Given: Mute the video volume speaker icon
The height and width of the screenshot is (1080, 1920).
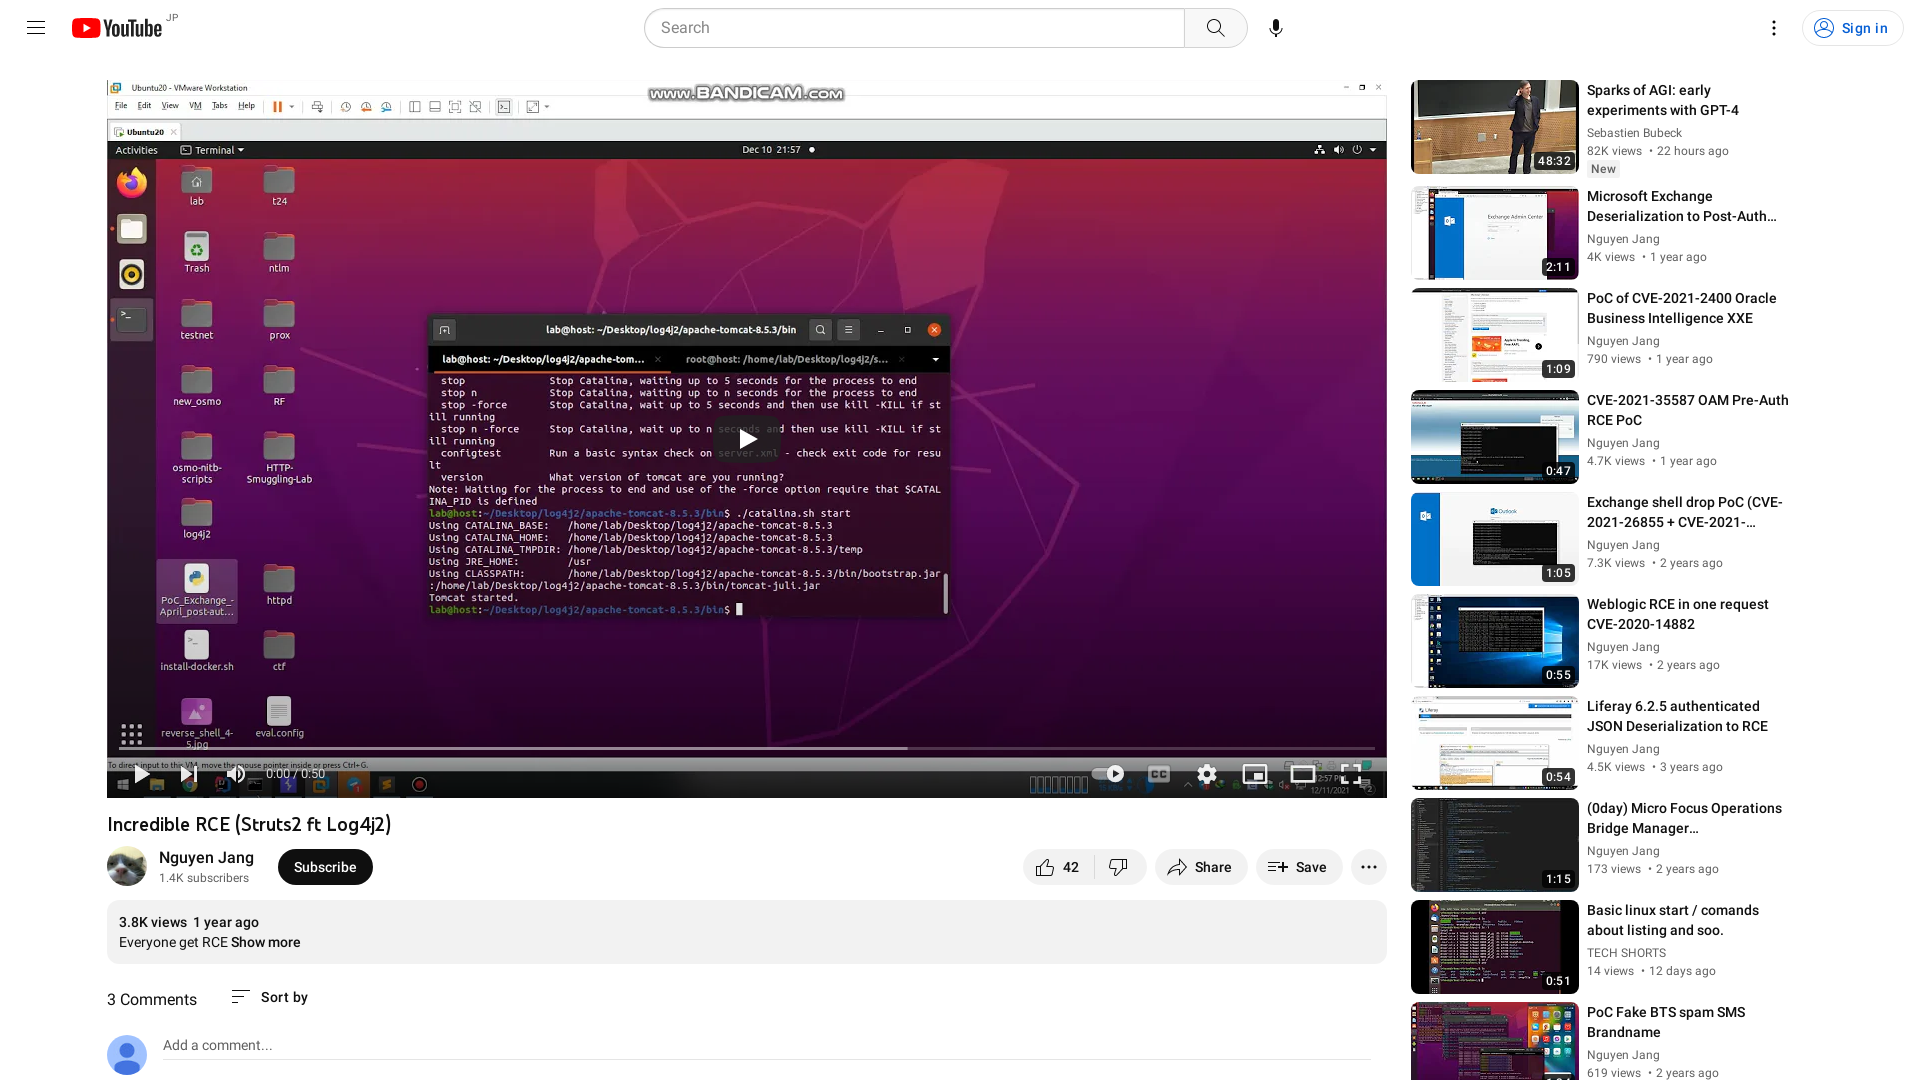Looking at the screenshot, I should [236, 774].
